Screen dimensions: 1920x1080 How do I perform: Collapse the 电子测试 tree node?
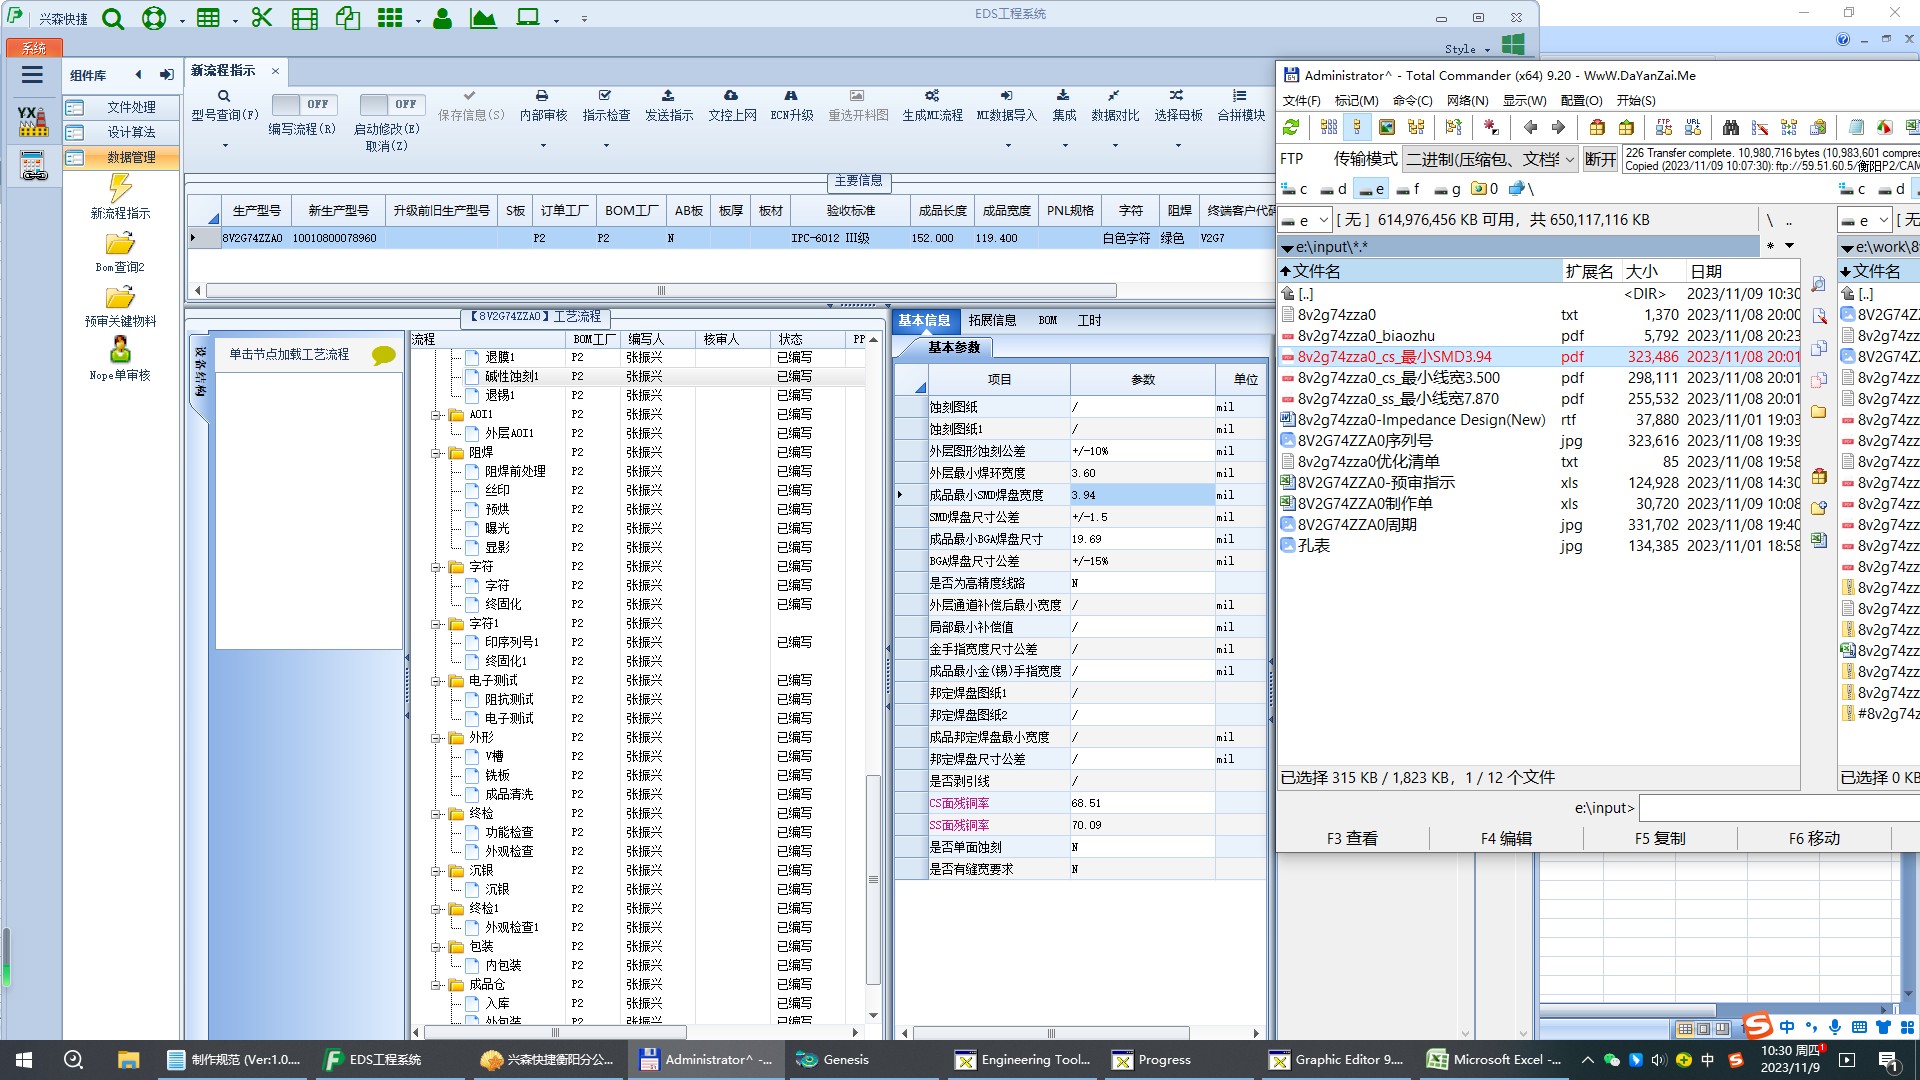coord(436,681)
